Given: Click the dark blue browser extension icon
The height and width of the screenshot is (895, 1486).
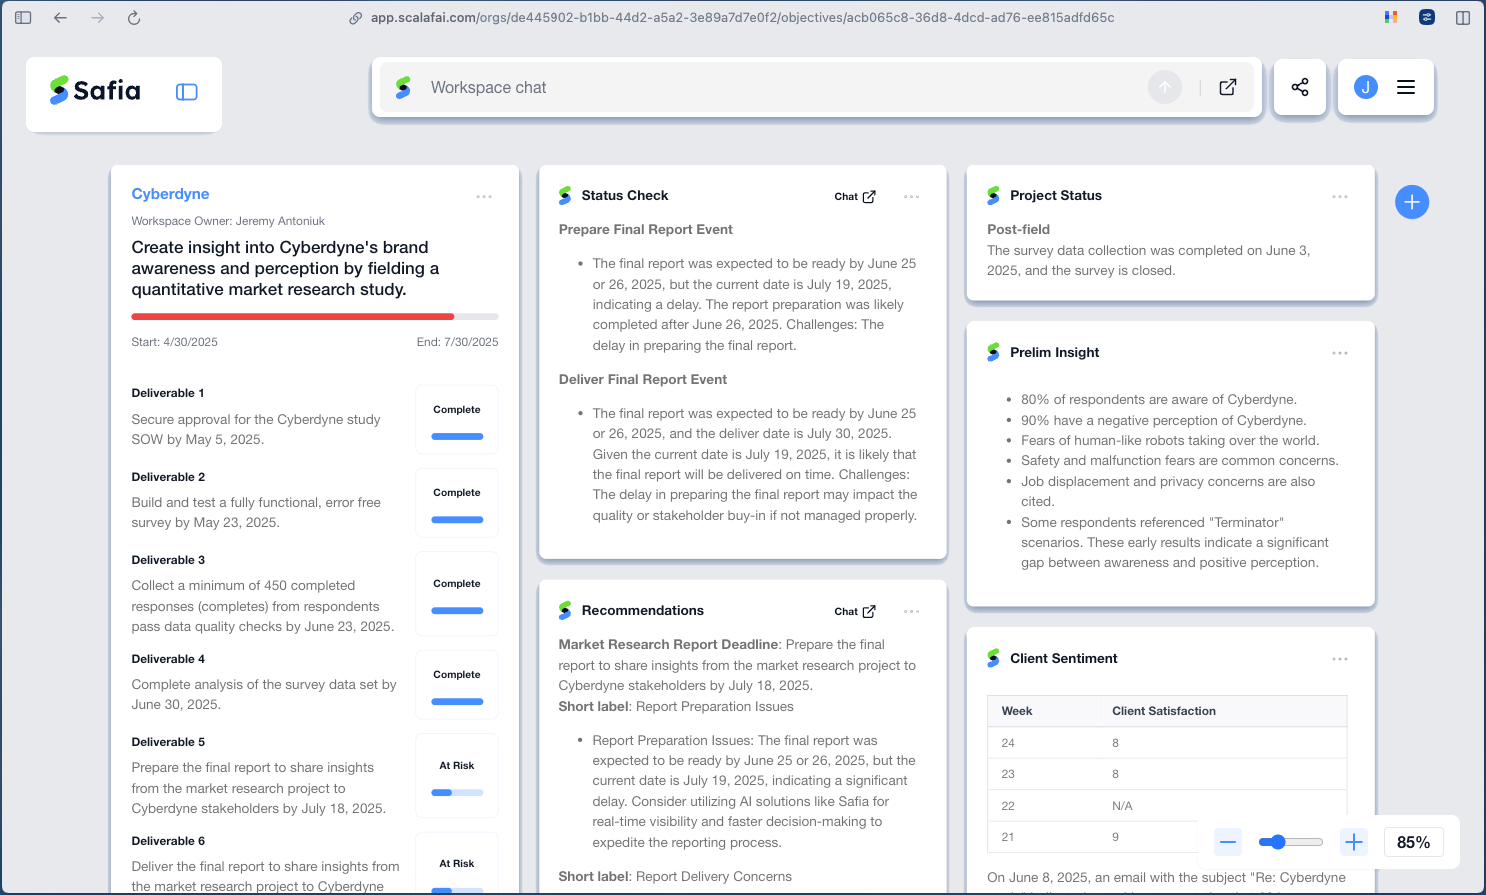Looking at the screenshot, I should click(x=1427, y=17).
